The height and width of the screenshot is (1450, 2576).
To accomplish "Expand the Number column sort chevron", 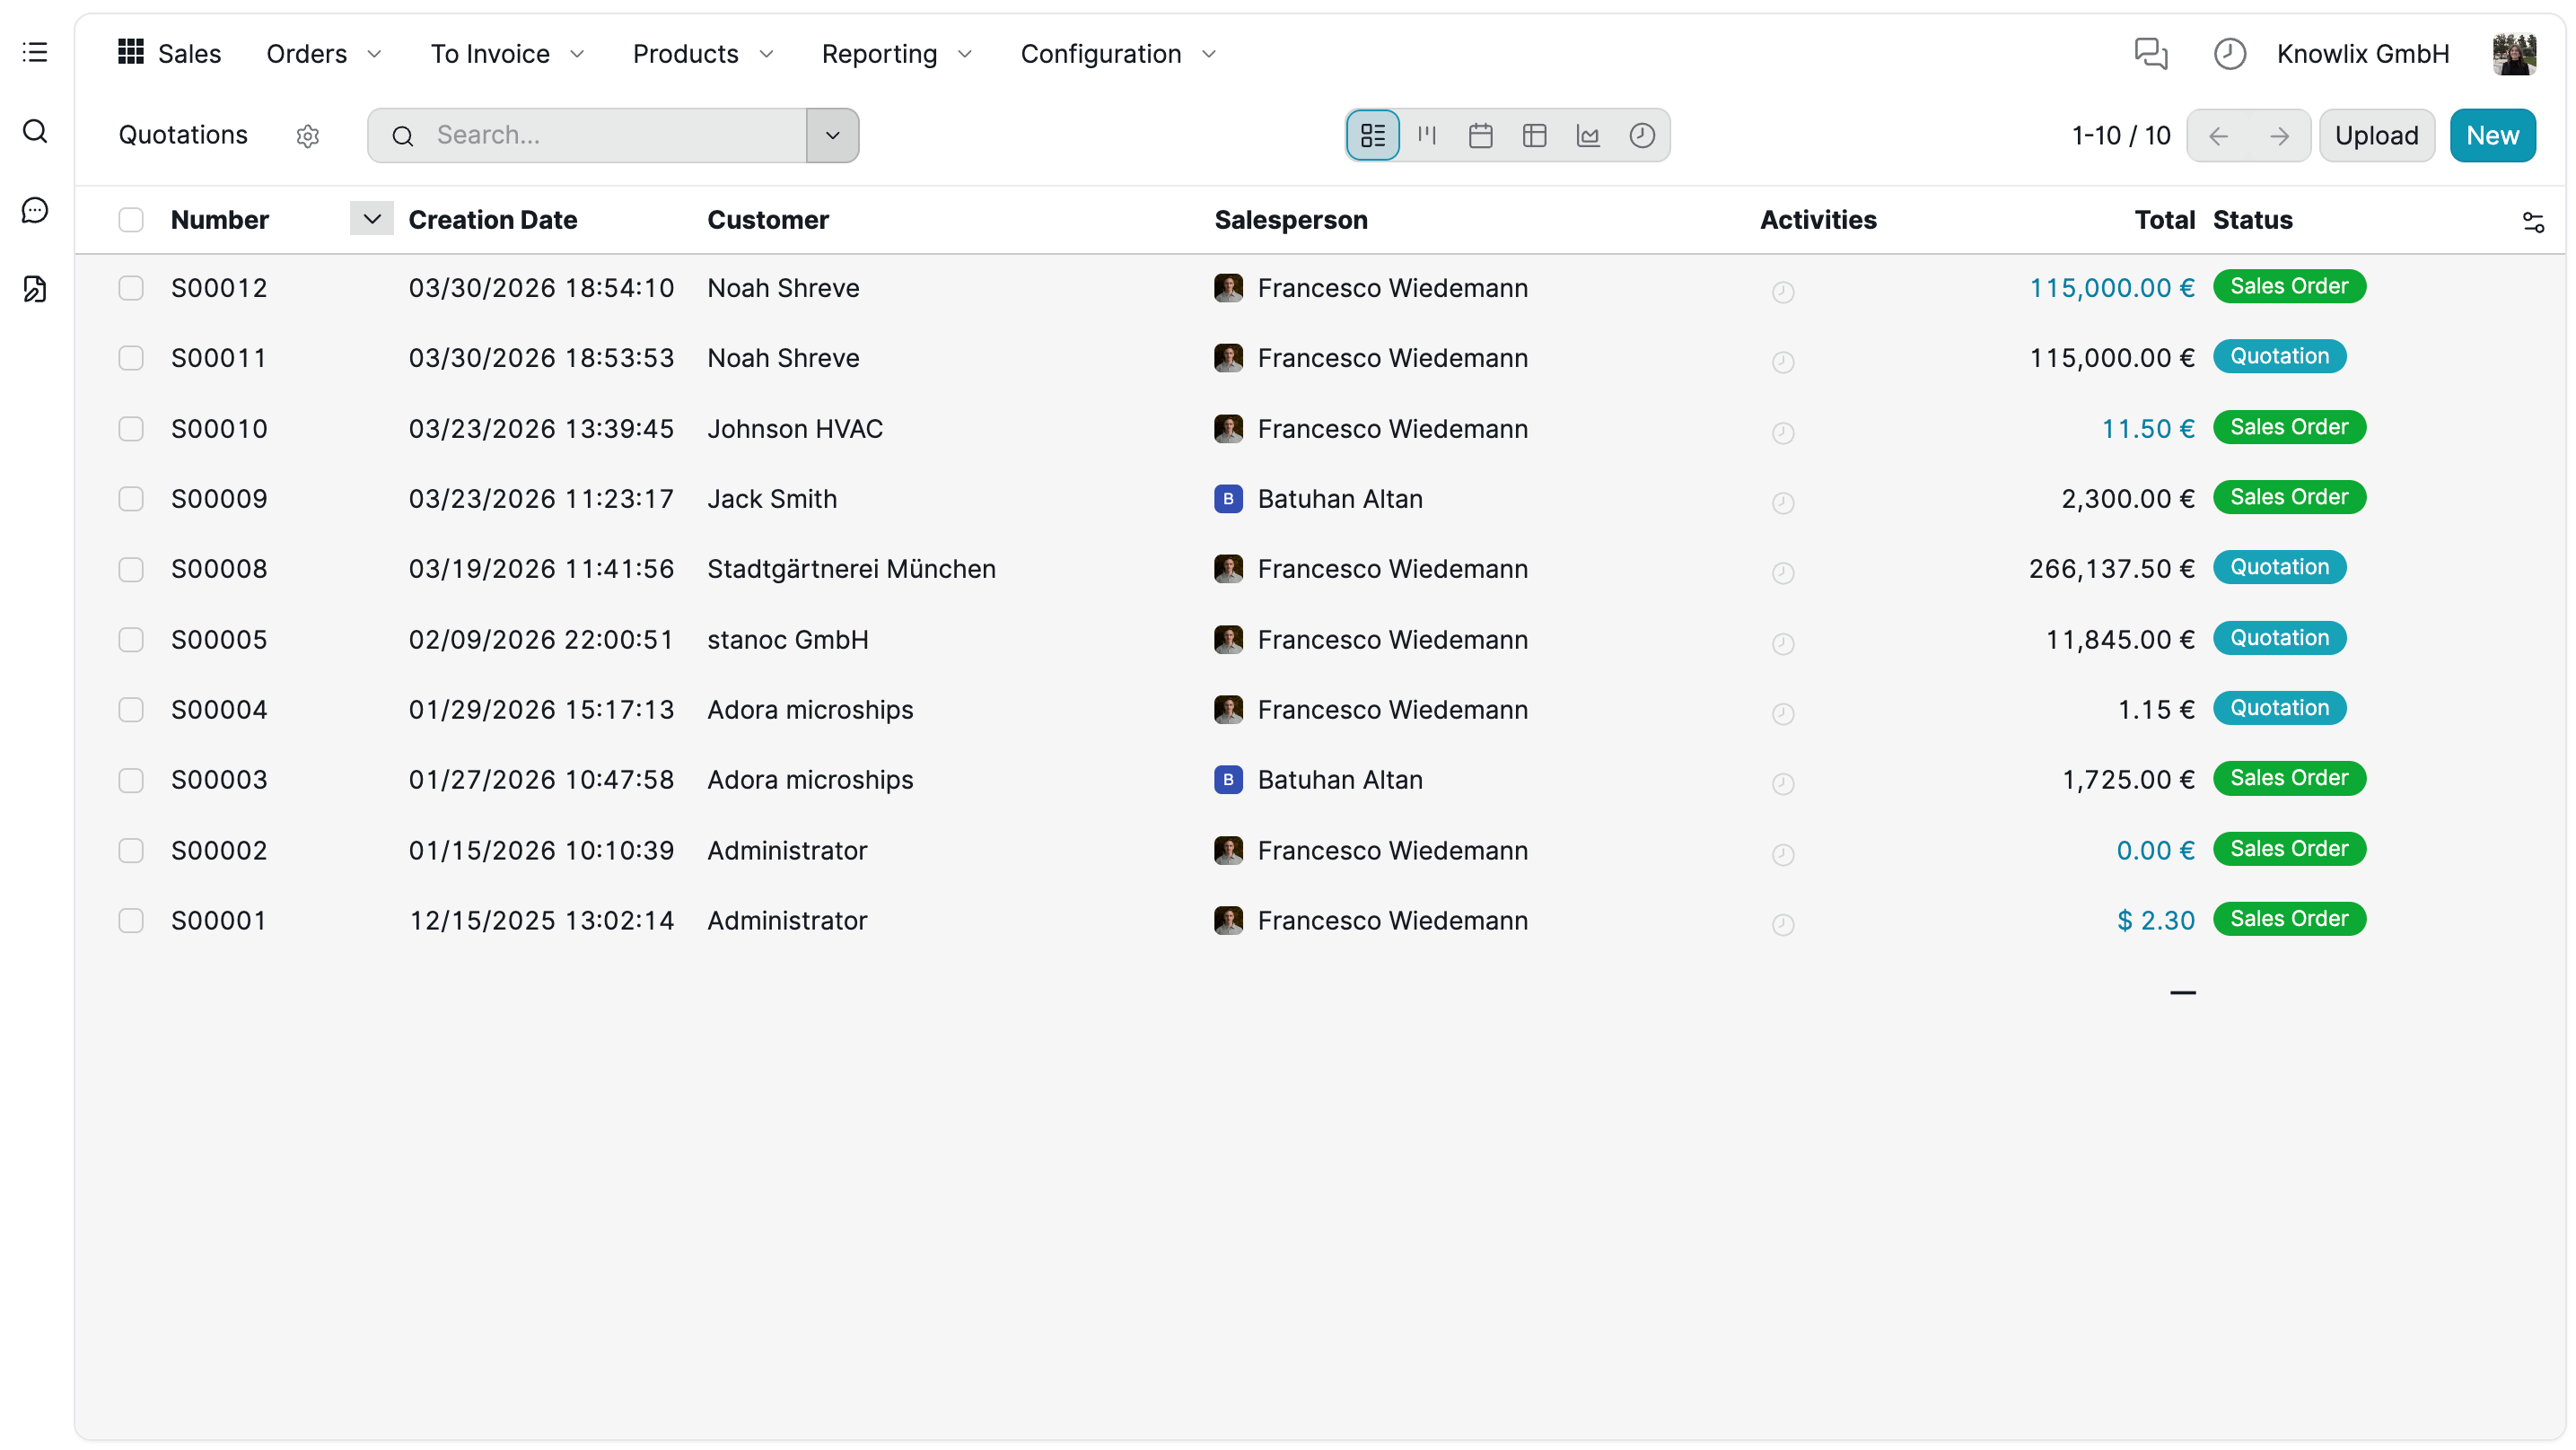I will [x=371, y=219].
